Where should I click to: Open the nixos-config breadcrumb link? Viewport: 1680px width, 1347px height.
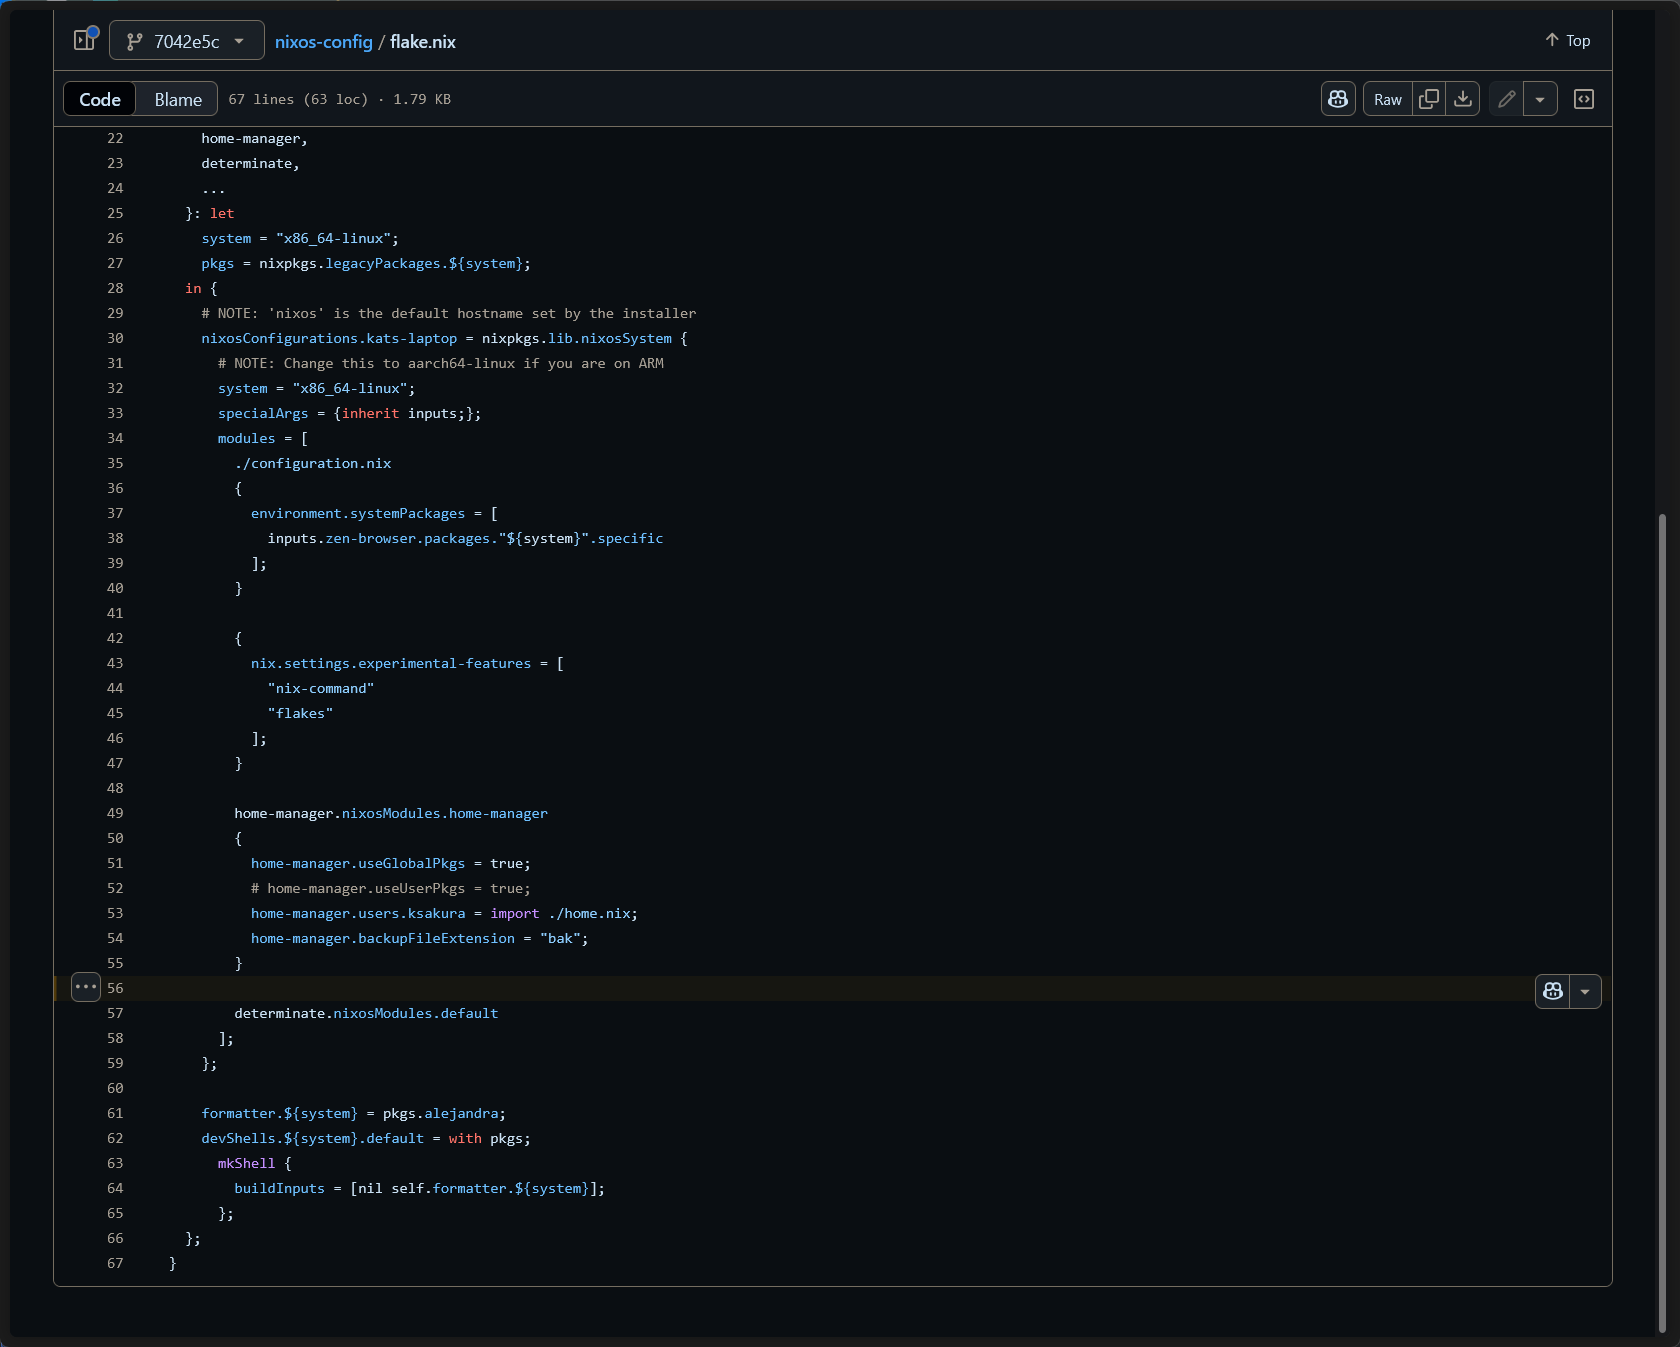(x=323, y=42)
